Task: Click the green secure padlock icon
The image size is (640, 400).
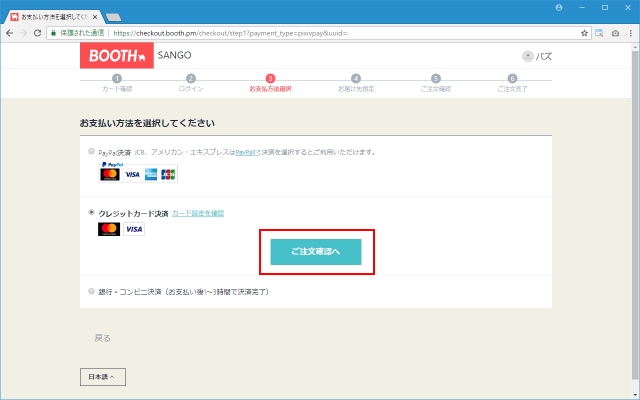Action: click(x=53, y=33)
